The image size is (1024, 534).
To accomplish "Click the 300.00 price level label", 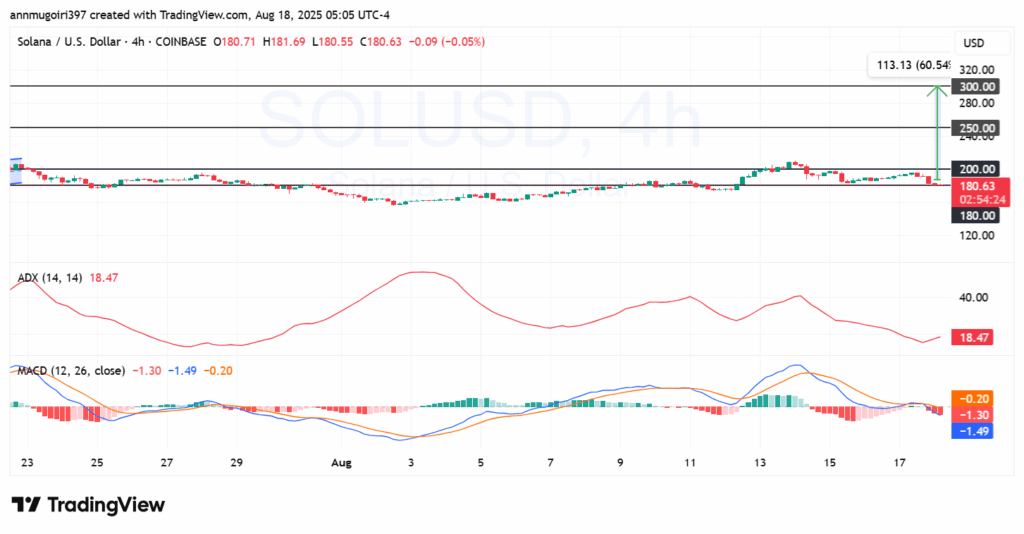I will [x=975, y=86].
